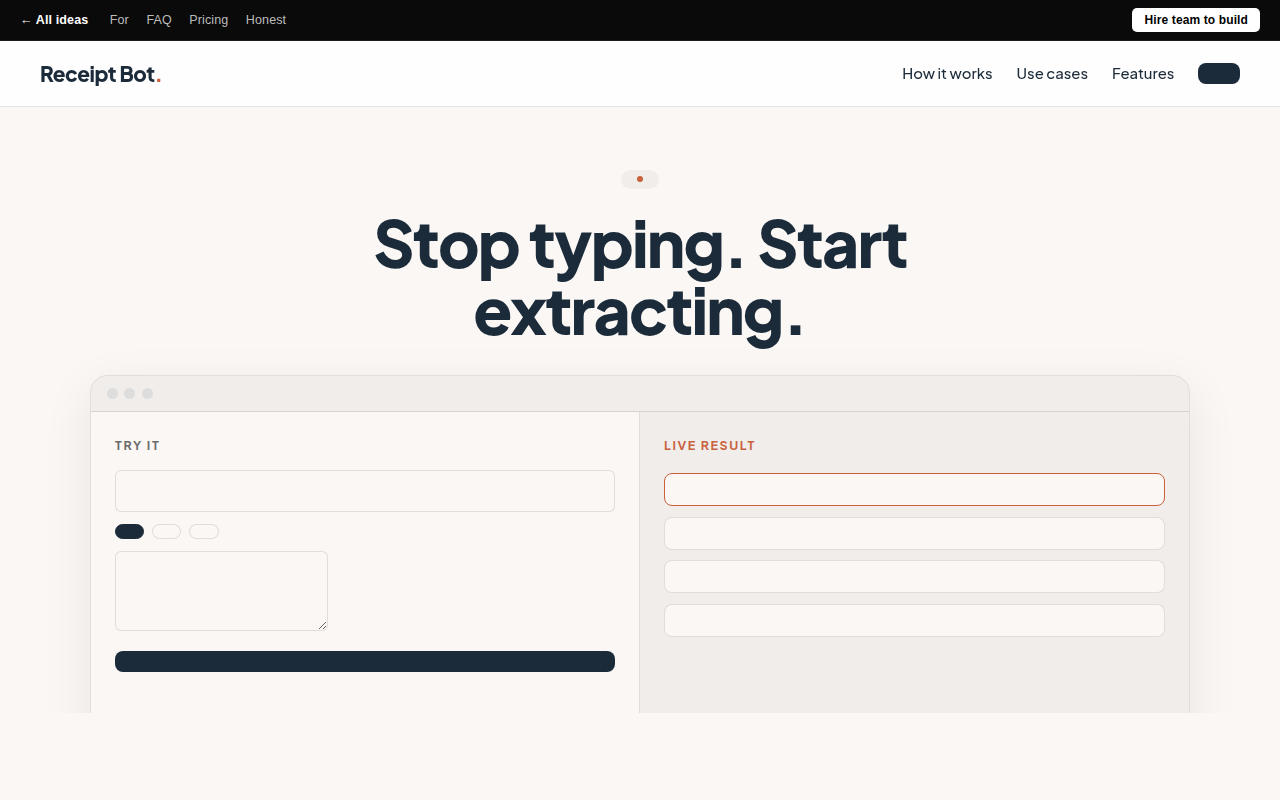Image resolution: width=1280 pixels, height=800 pixels.
Task: Open the For link in top bar
Action: tap(119, 20)
